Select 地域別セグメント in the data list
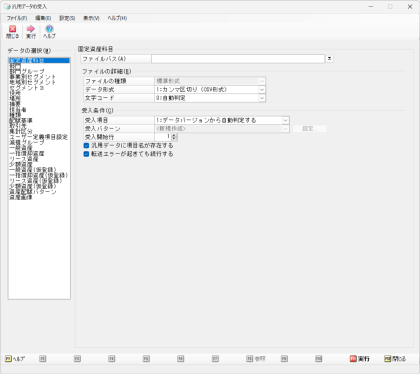The width and height of the screenshot is (420, 374). (x=32, y=82)
